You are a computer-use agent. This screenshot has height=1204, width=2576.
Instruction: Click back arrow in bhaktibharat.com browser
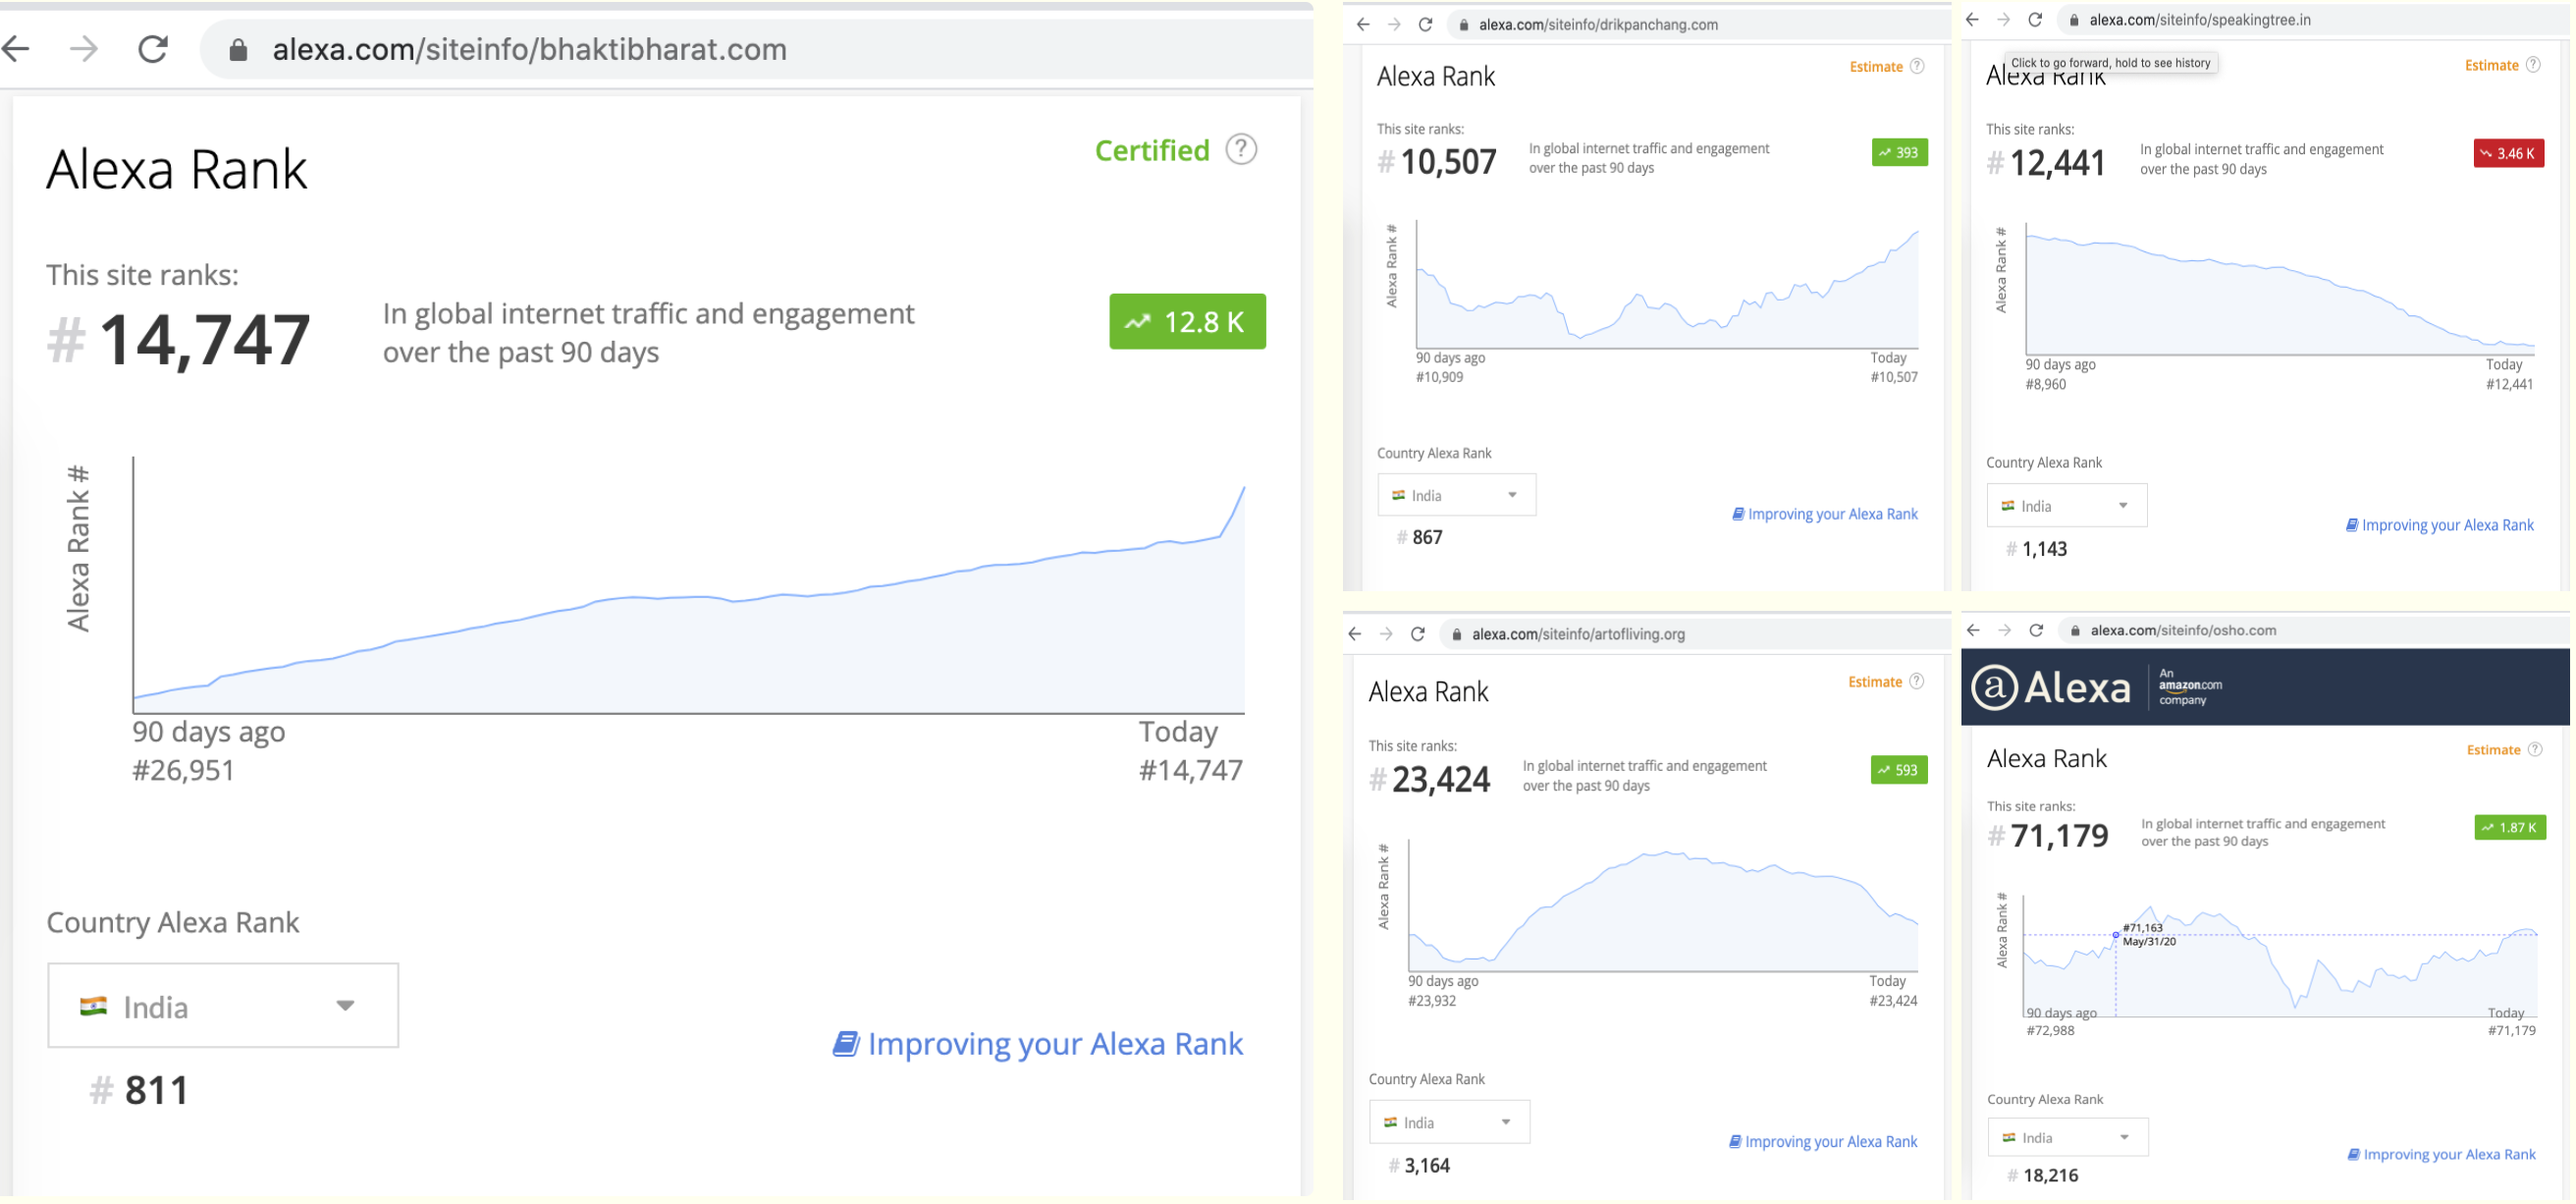pyautogui.click(x=16, y=48)
